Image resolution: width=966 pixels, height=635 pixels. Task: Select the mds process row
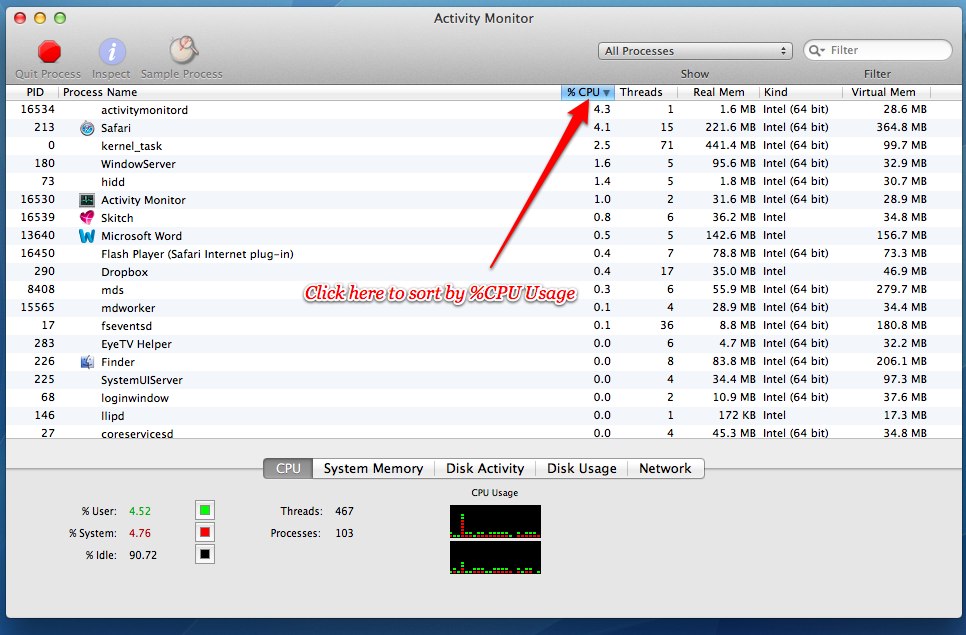tap(483, 289)
